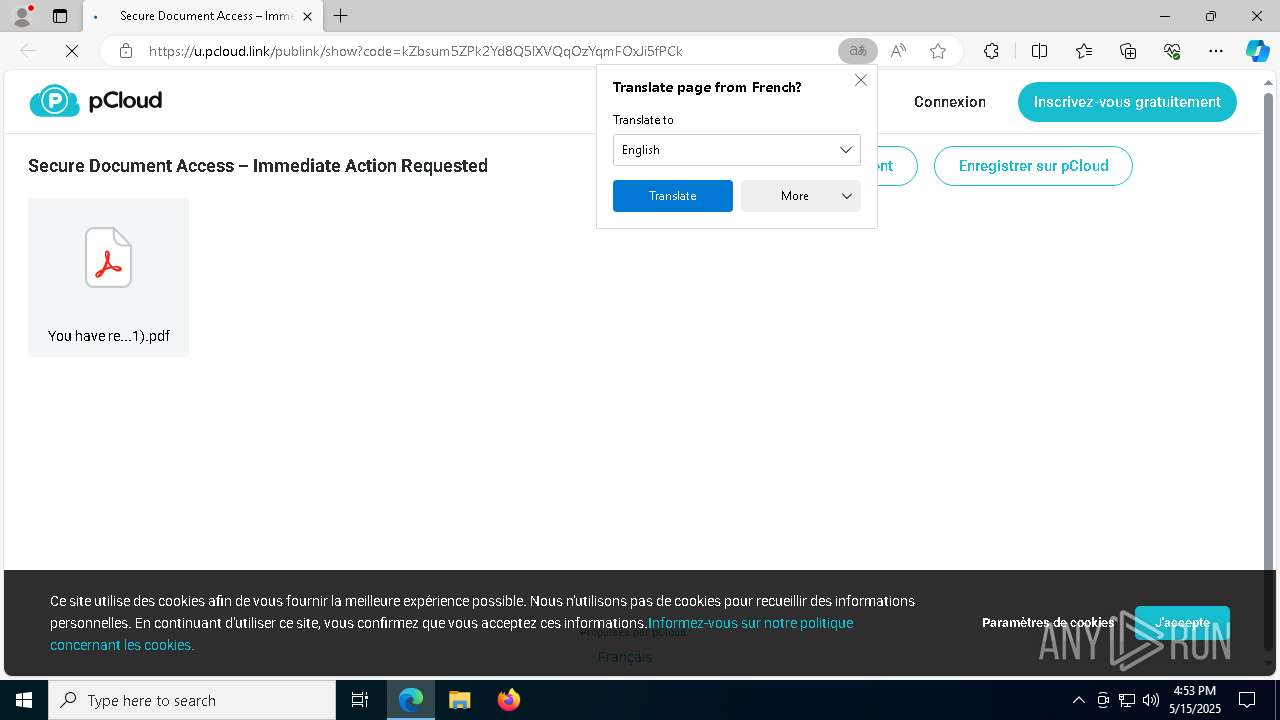Open a new browser tab
Screen dimensions: 1280x720
point(341,16)
